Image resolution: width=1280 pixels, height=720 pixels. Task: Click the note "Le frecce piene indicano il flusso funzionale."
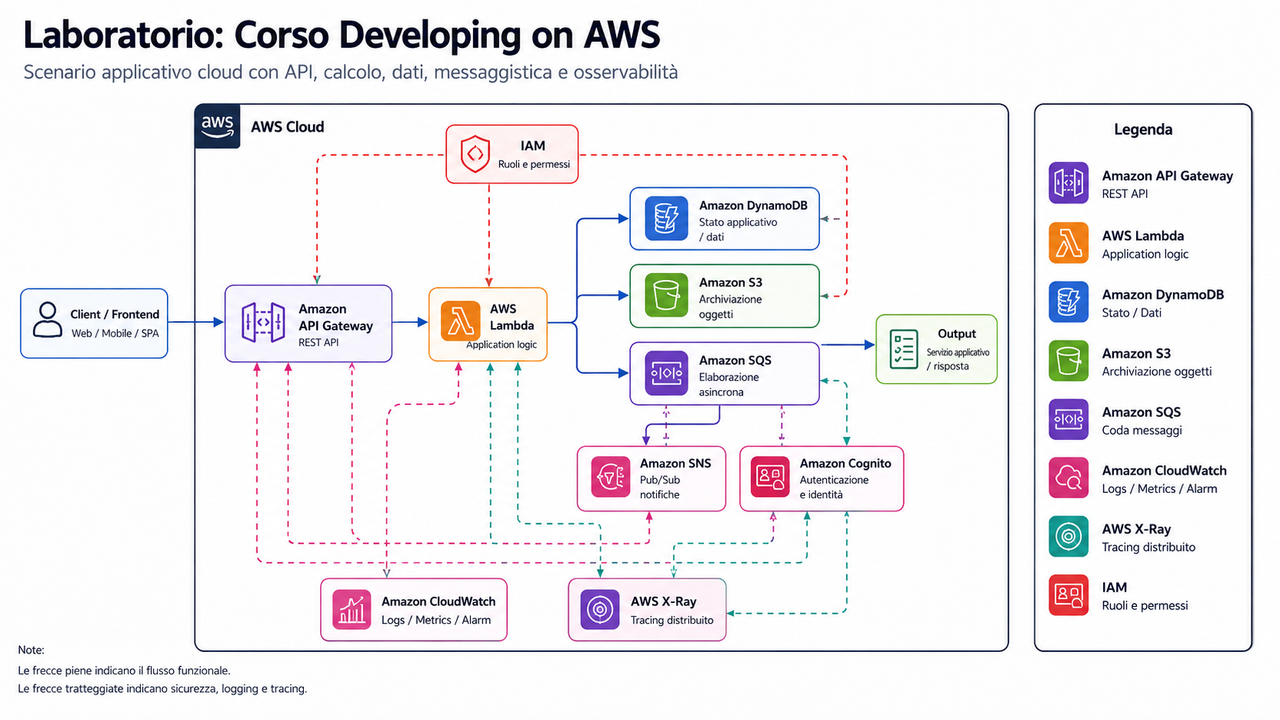[125, 670]
